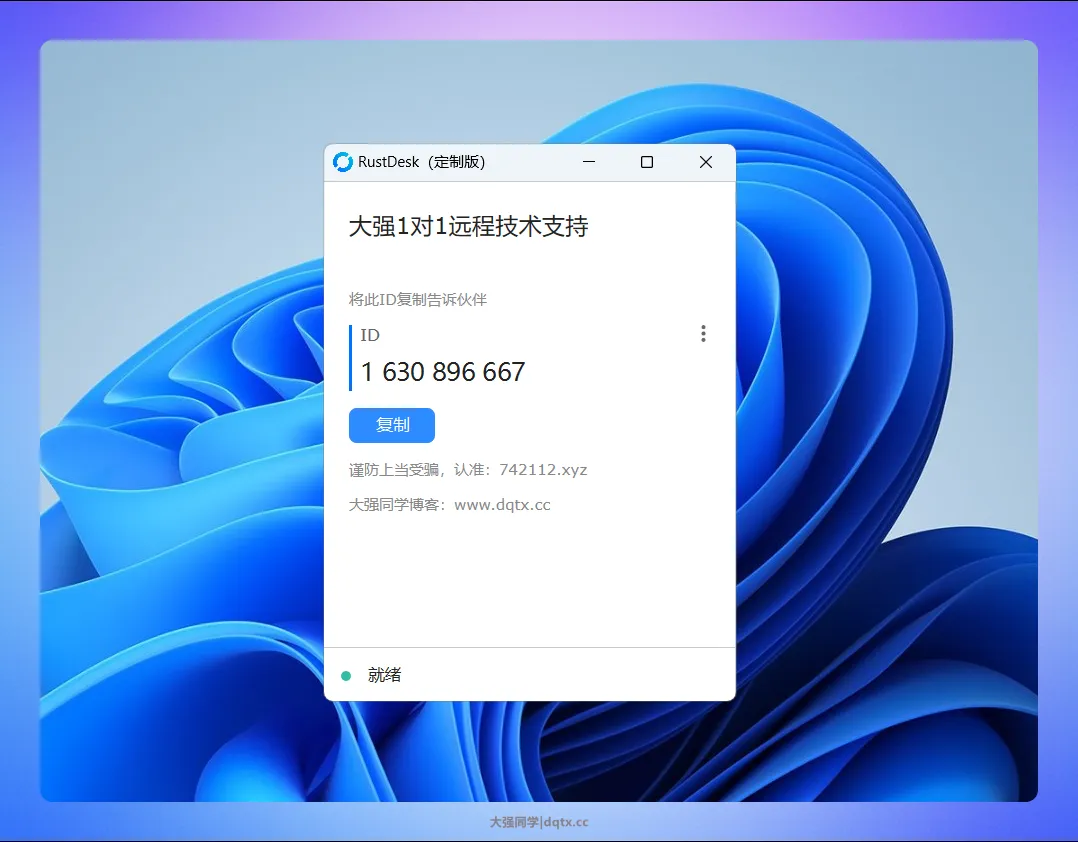Viewport: 1078px width, 842px height.
Task: Close the RustDesk window
Action: [706, 162]
